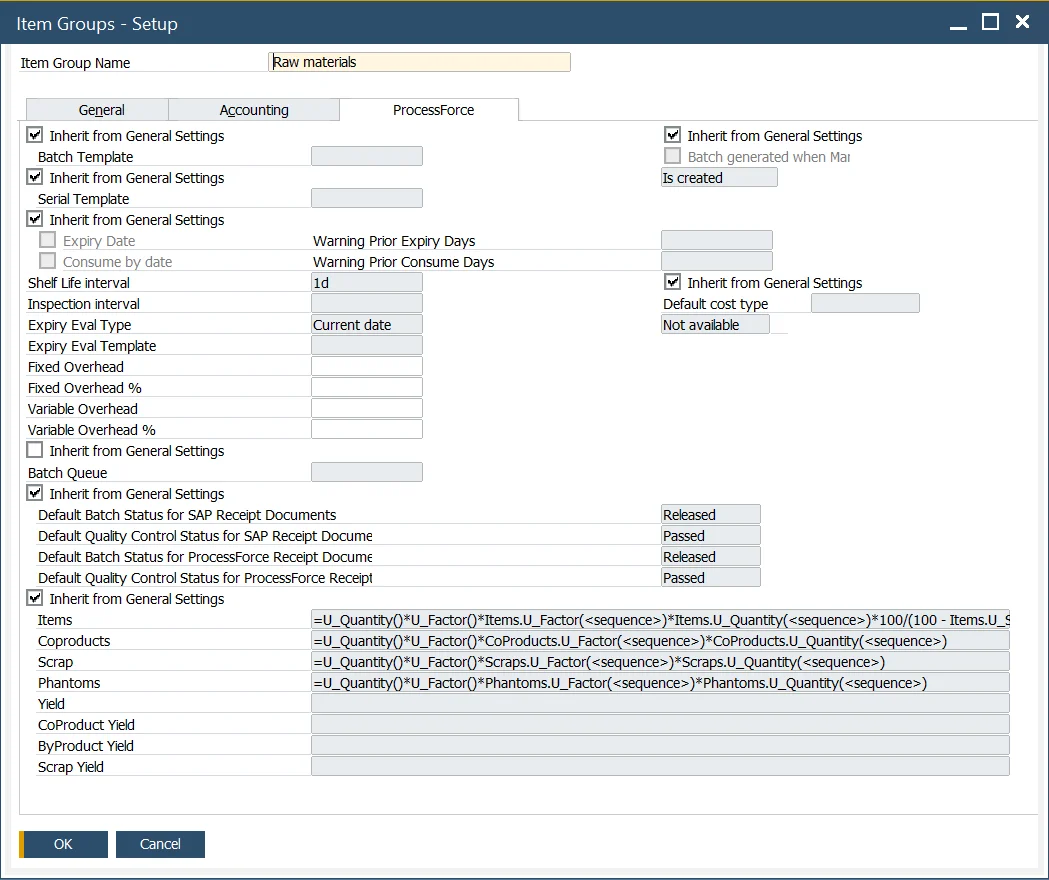Viewport: 1049px width, 880px height.
Task: Switch to the General tab
Action: [101, 110]
